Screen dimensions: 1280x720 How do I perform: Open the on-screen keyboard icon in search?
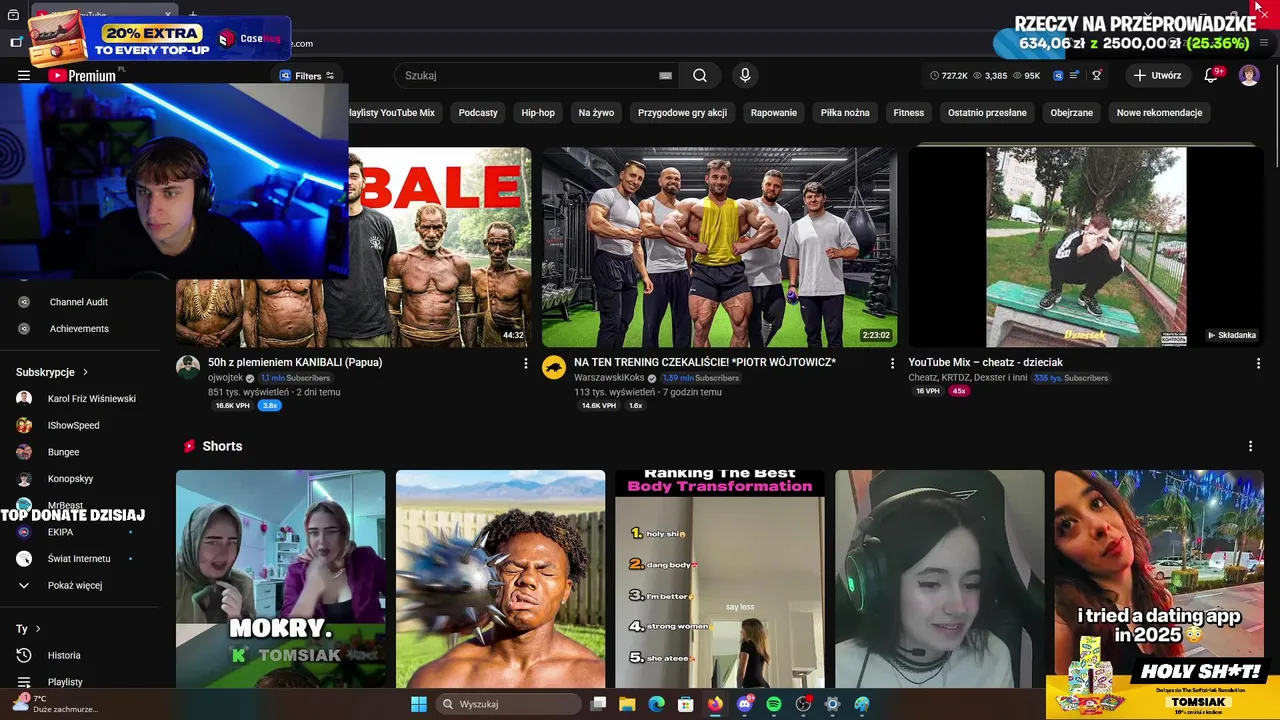pos(665,75)
